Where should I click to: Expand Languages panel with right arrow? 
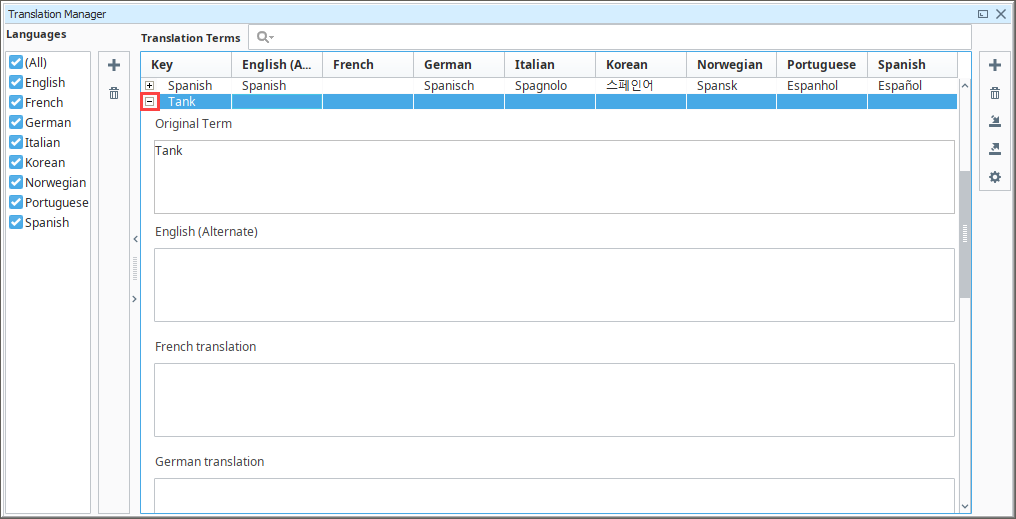coord(135,299)
